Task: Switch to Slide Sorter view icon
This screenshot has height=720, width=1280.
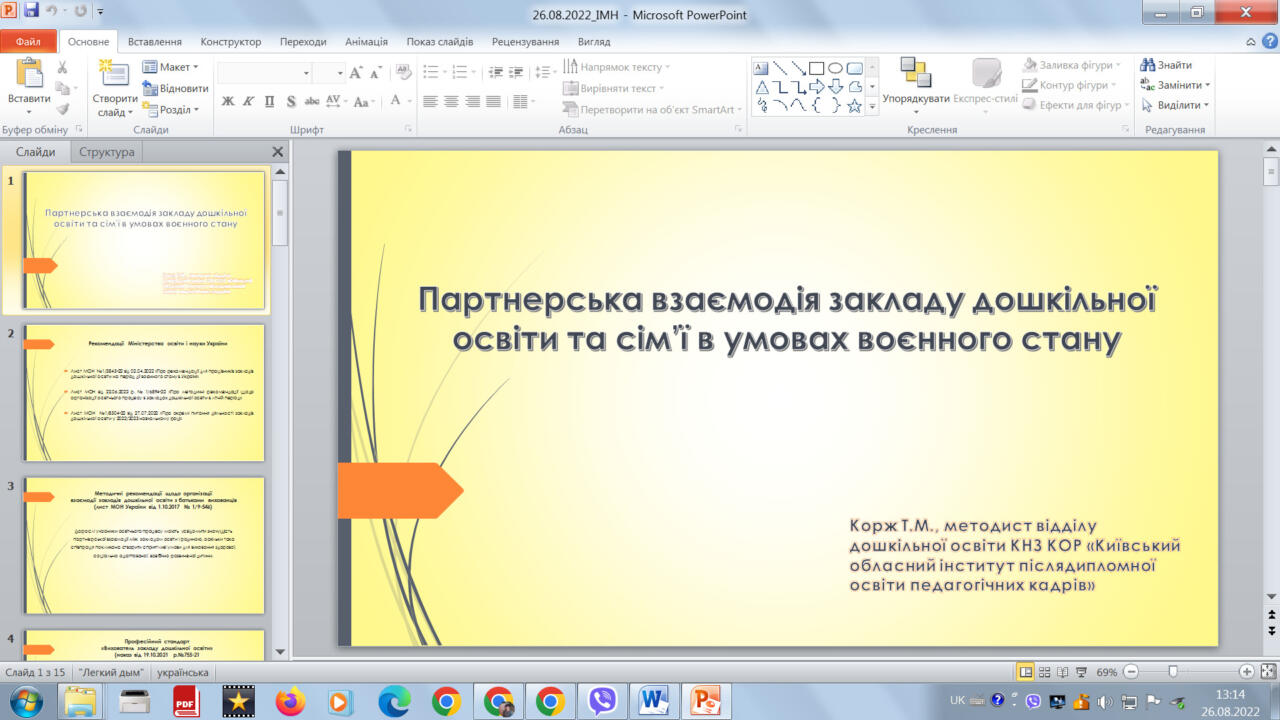Action: (1044, 672)
